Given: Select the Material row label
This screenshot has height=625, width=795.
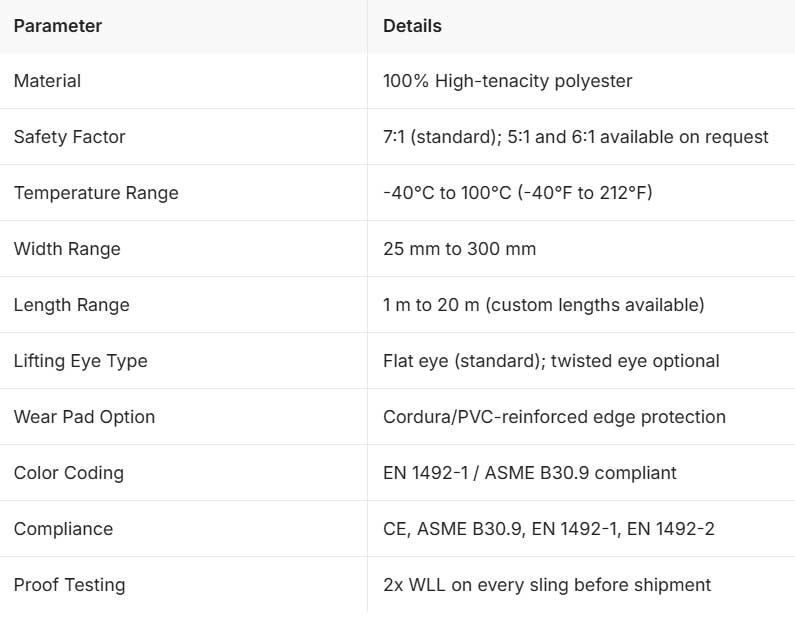Looking at the screenshot, I should pos(47,81).
